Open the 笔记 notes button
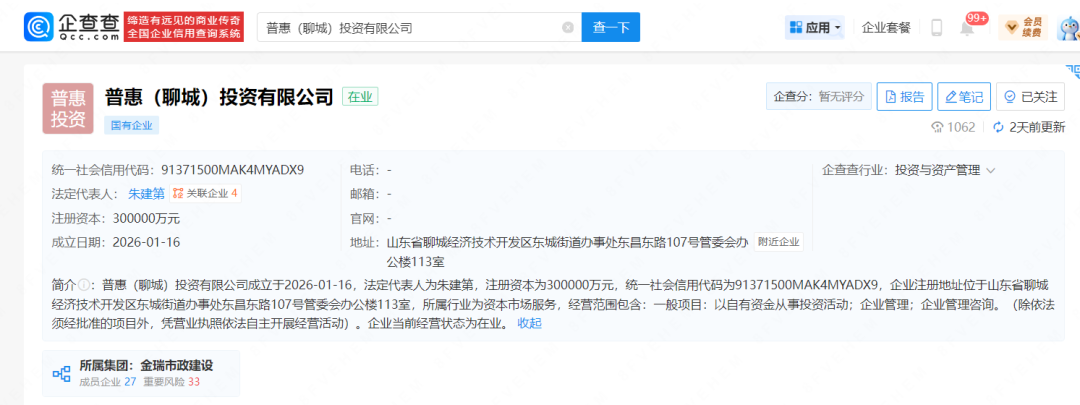The image size is (1080, 405). (x=964, y=96)
